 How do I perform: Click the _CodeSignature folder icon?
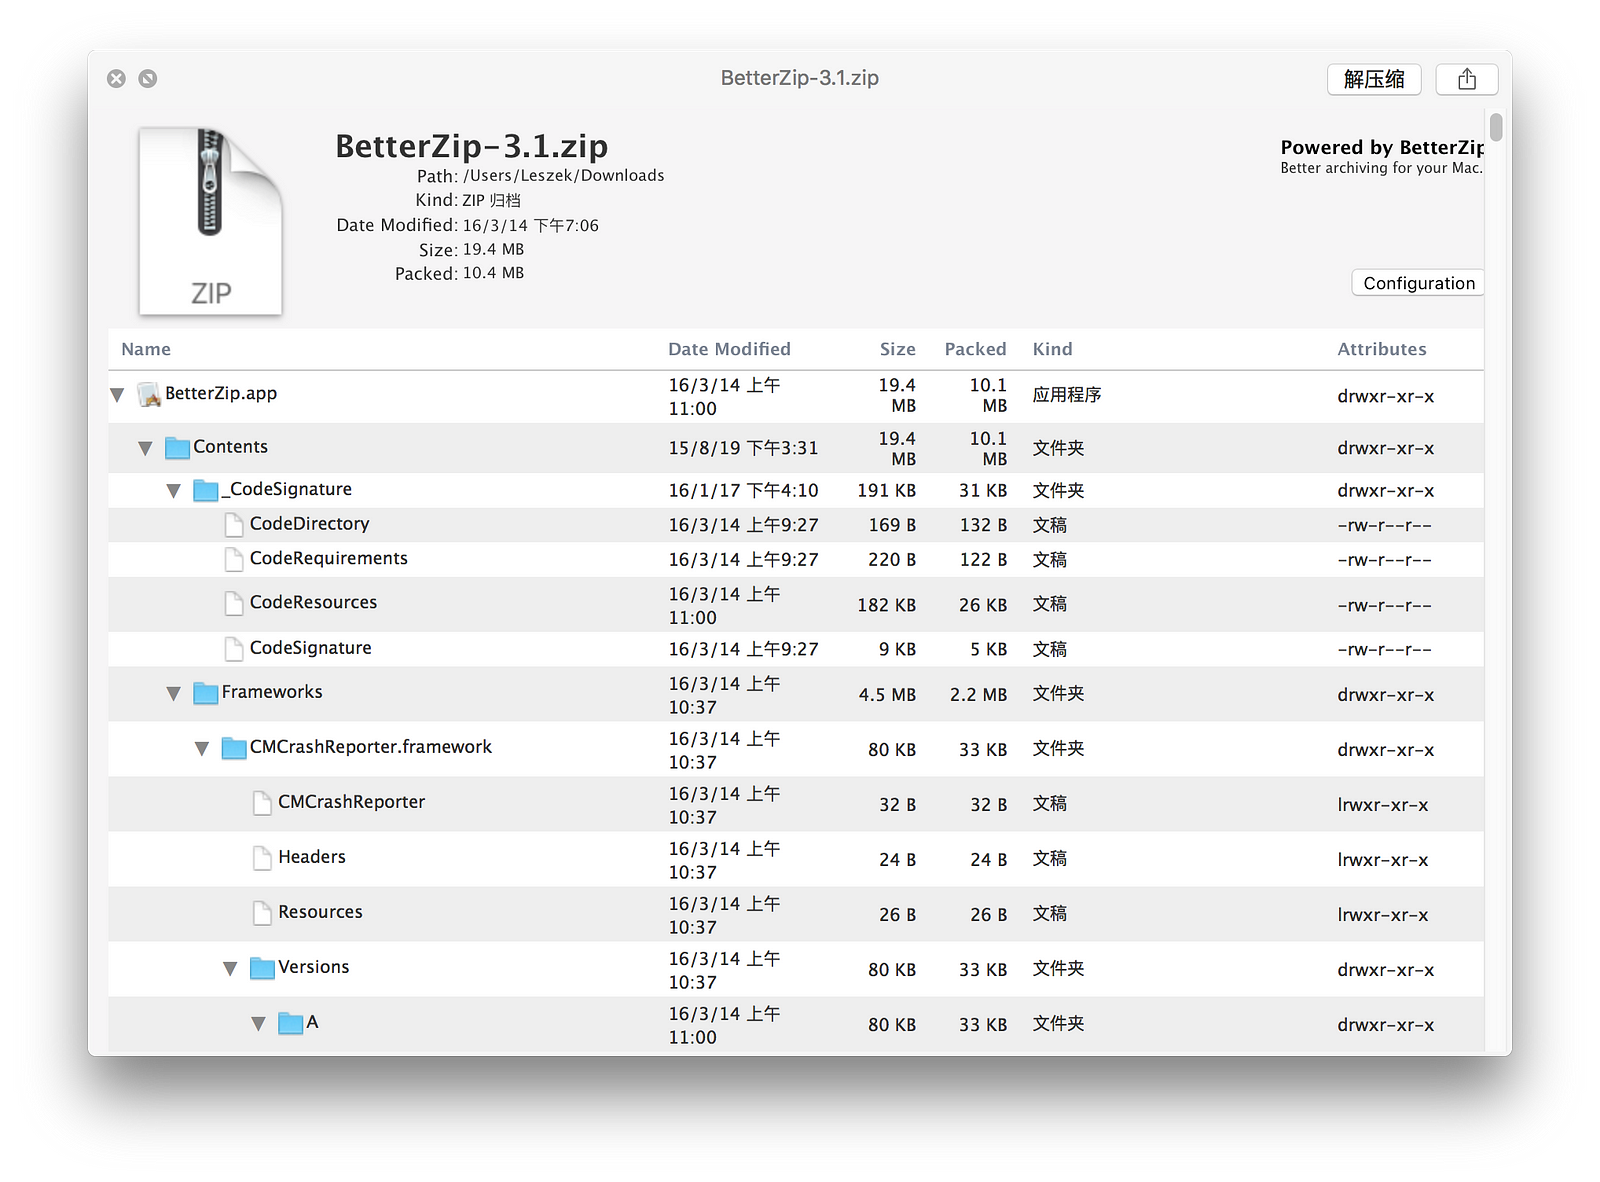point(206,490)
